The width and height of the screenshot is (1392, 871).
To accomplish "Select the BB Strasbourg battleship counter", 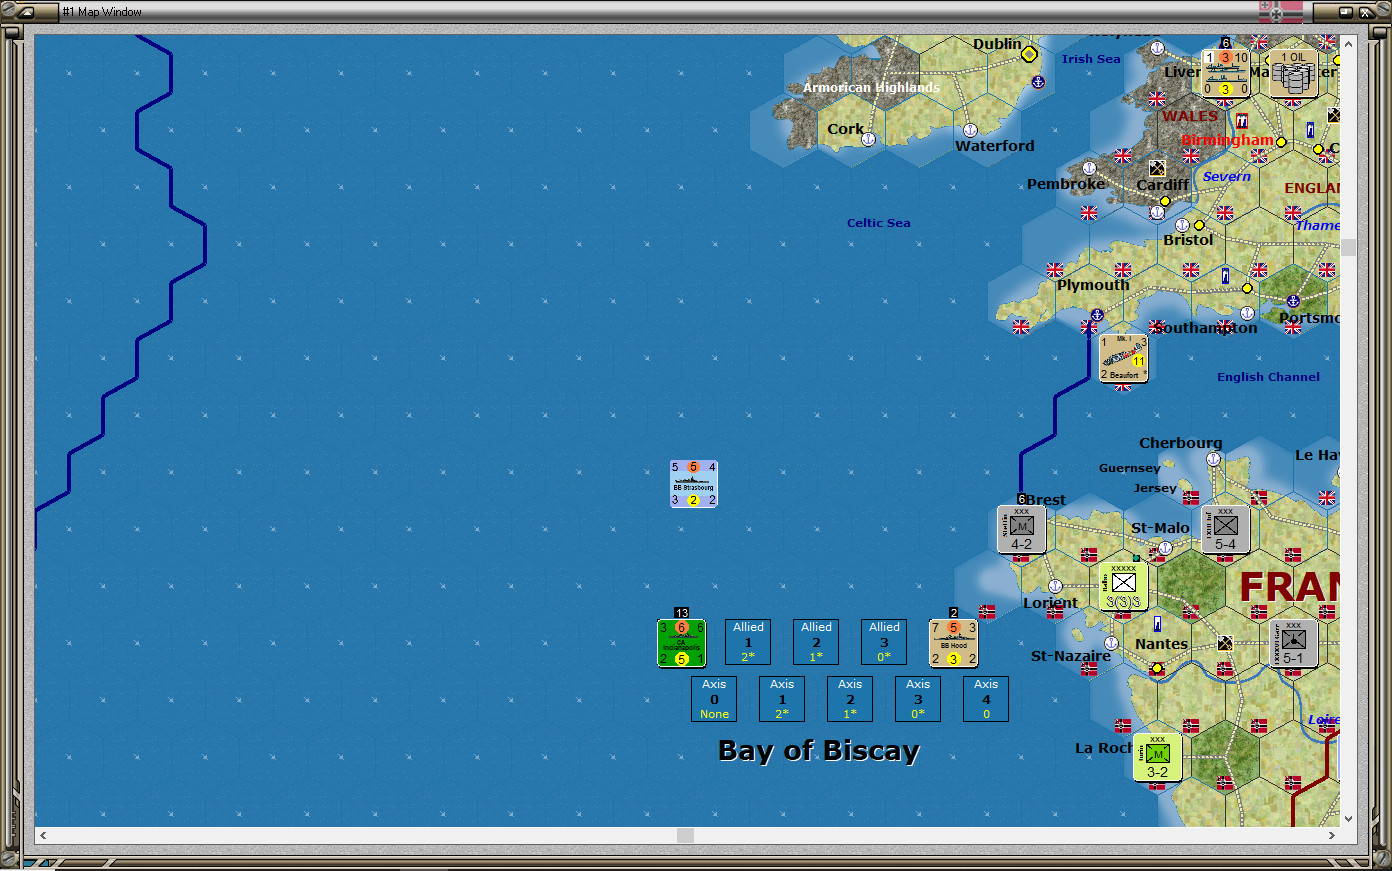I will coord(693,484).
